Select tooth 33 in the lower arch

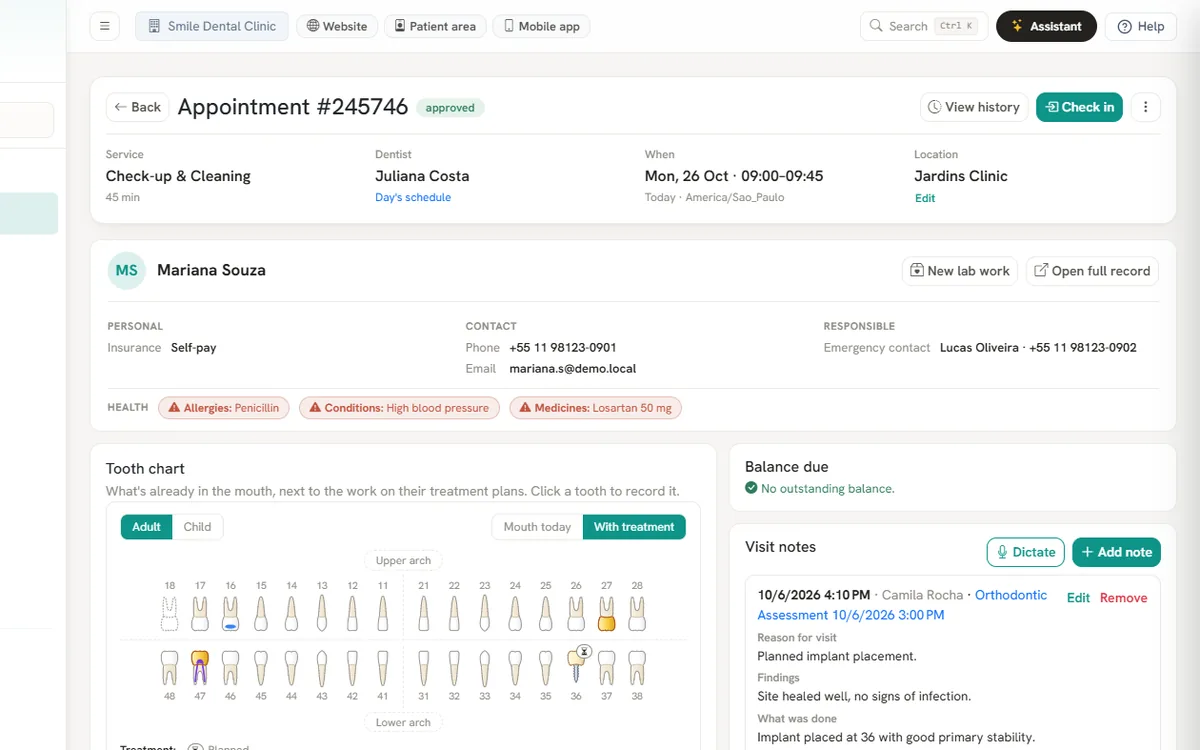point(485,667)
